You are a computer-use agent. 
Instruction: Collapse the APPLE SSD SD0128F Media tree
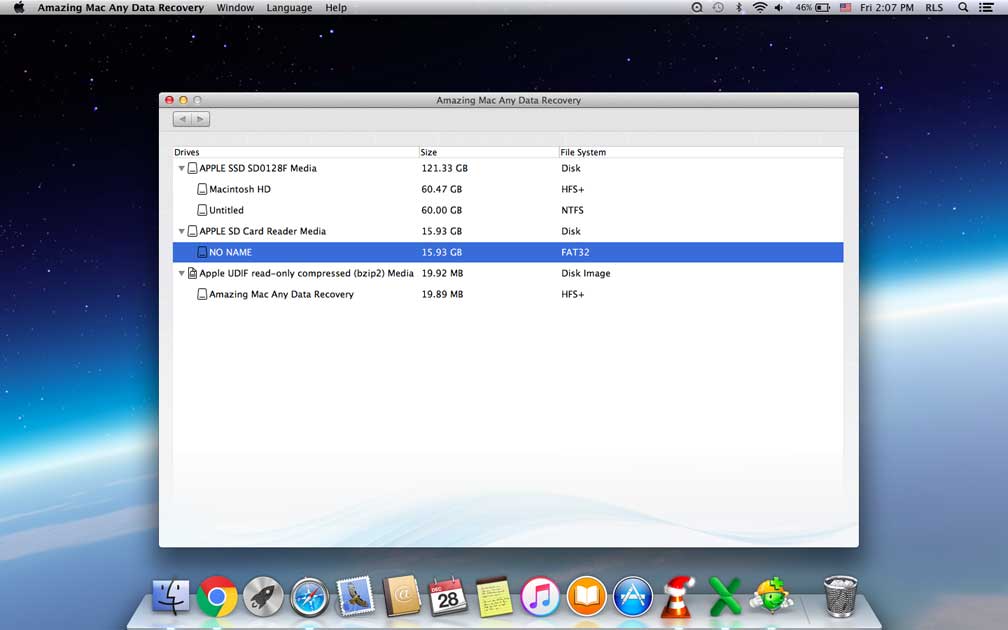point(181,169)
